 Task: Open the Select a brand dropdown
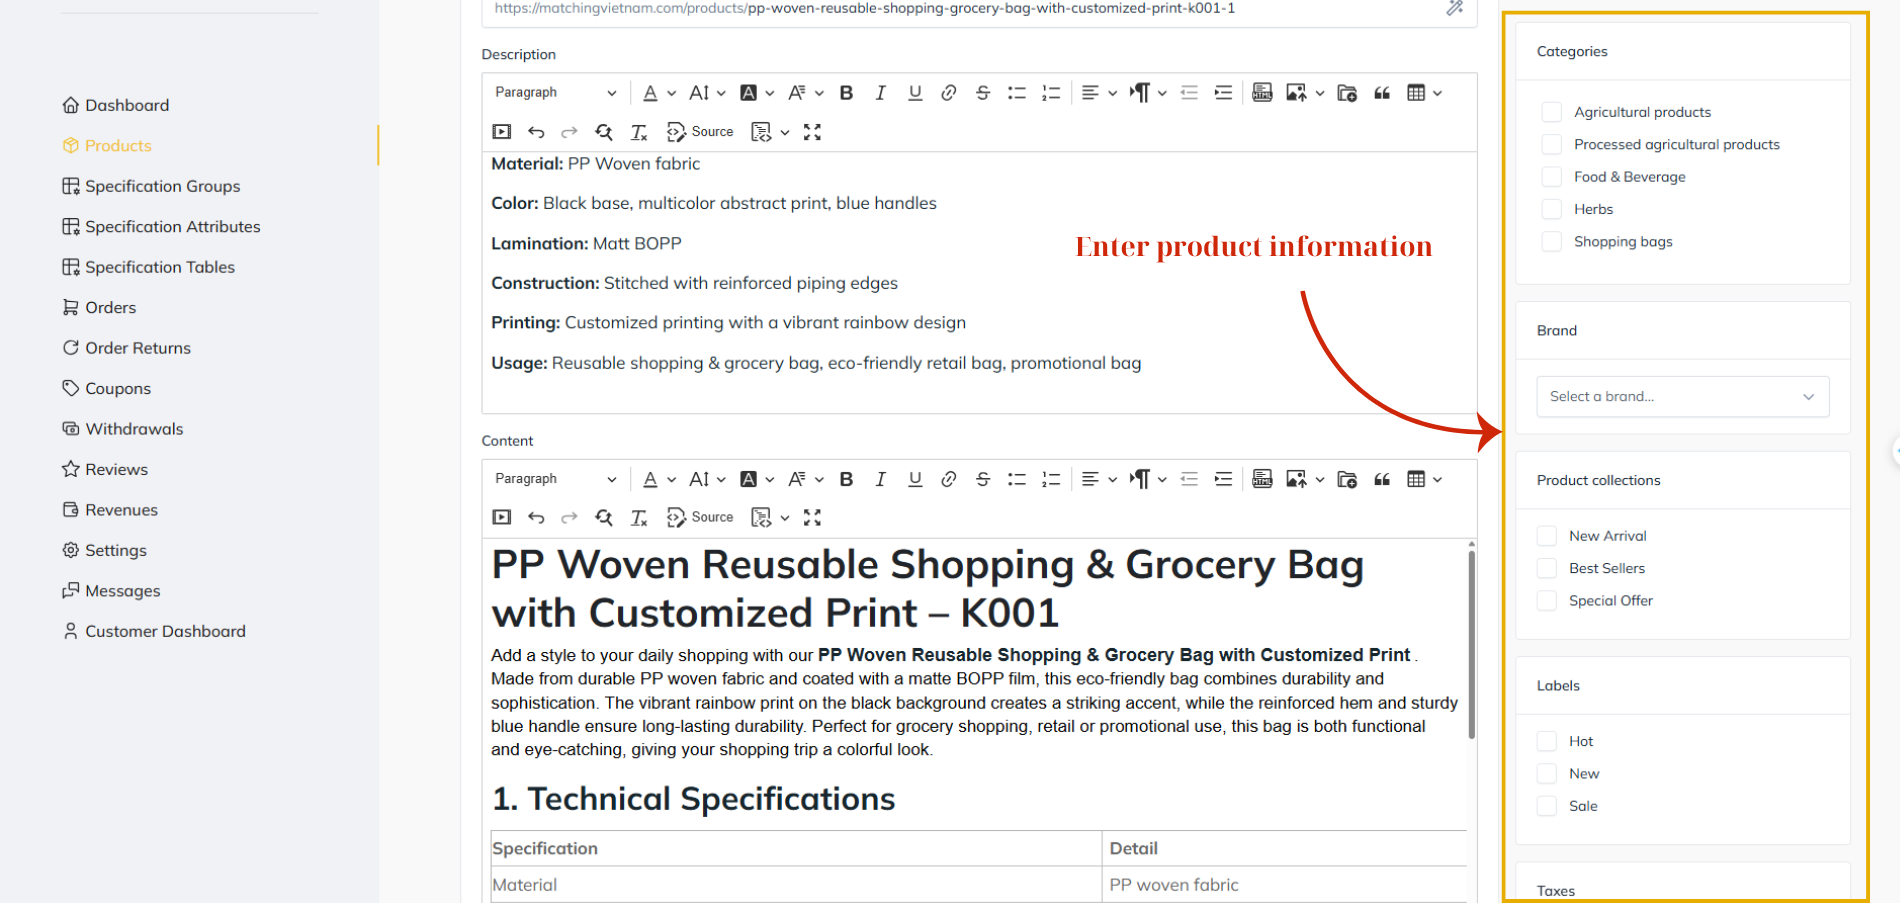[1682, 397]
